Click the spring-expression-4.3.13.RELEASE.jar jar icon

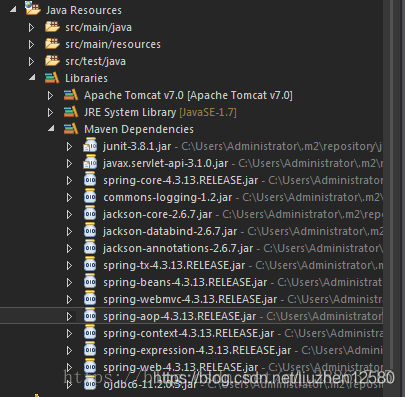pos(90,349)
